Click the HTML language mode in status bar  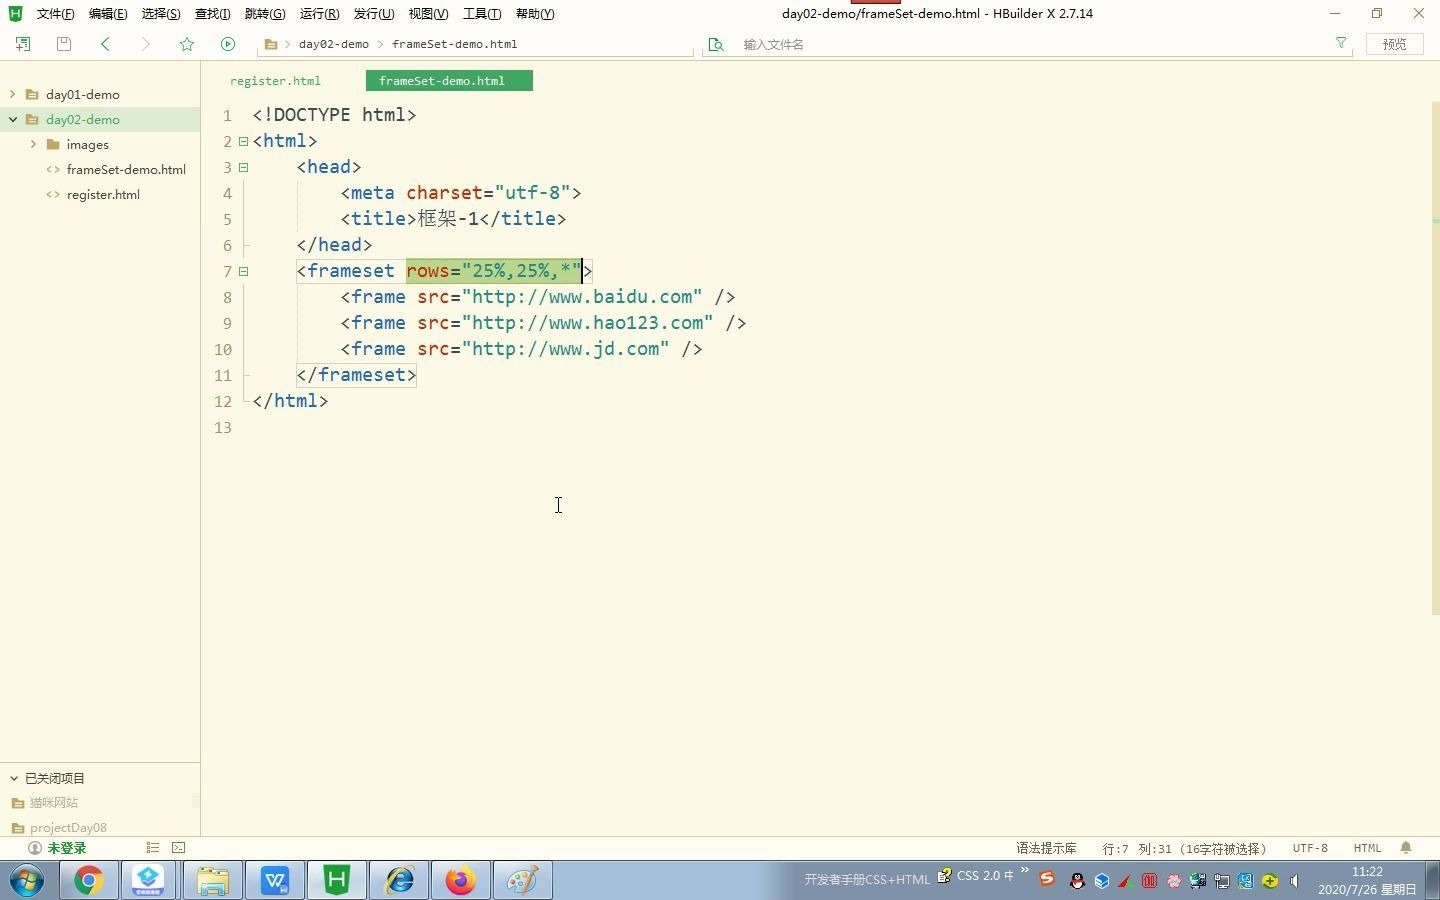point(1367,848)
